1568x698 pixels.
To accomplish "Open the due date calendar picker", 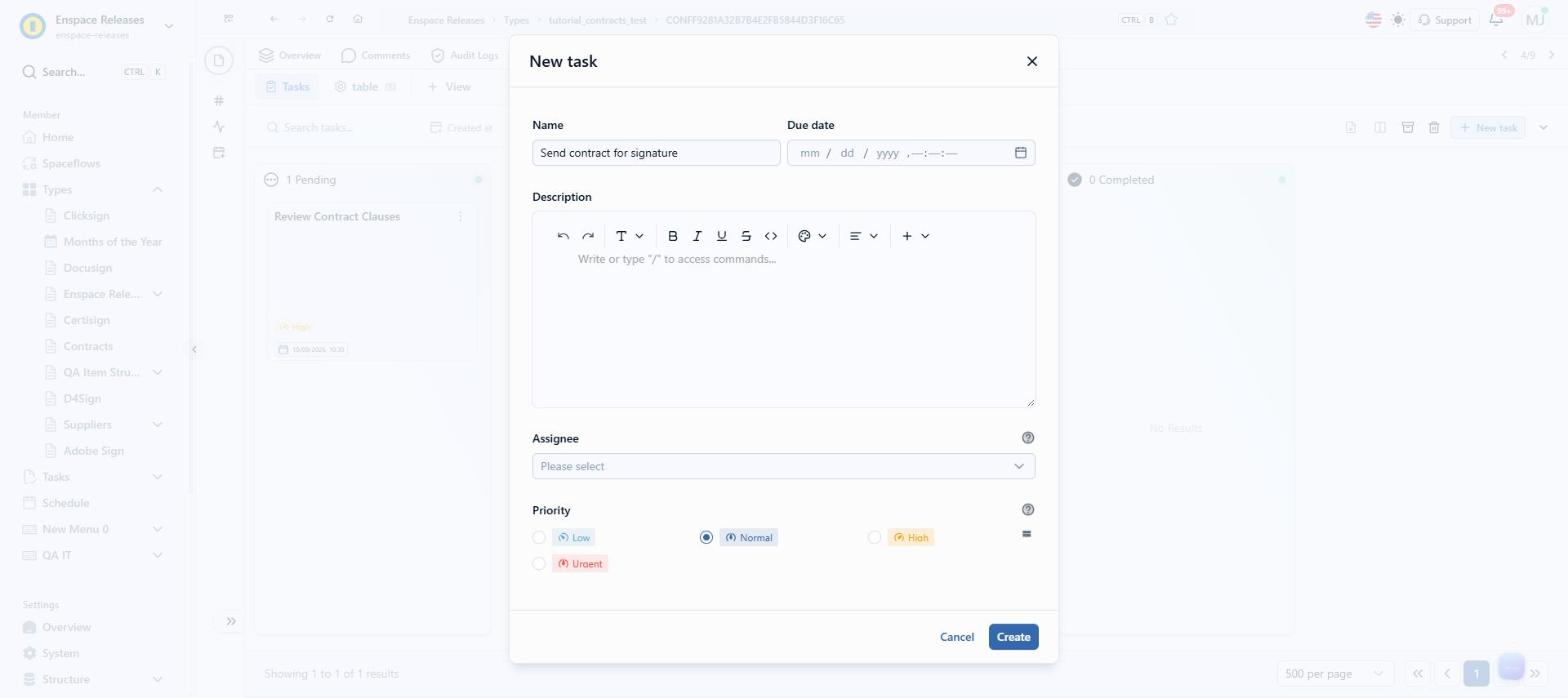I will pyautogui.click(x=1021, y=153).
